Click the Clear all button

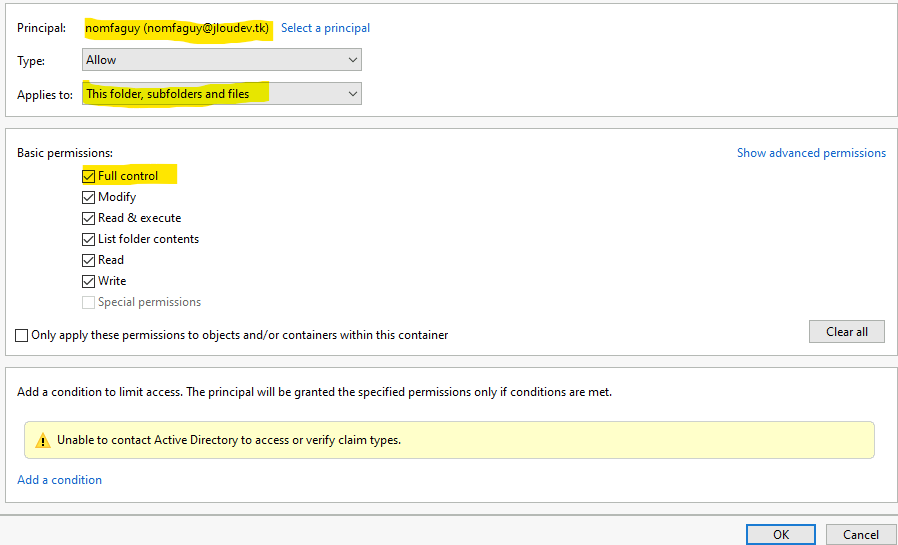(x=846, y=331)
